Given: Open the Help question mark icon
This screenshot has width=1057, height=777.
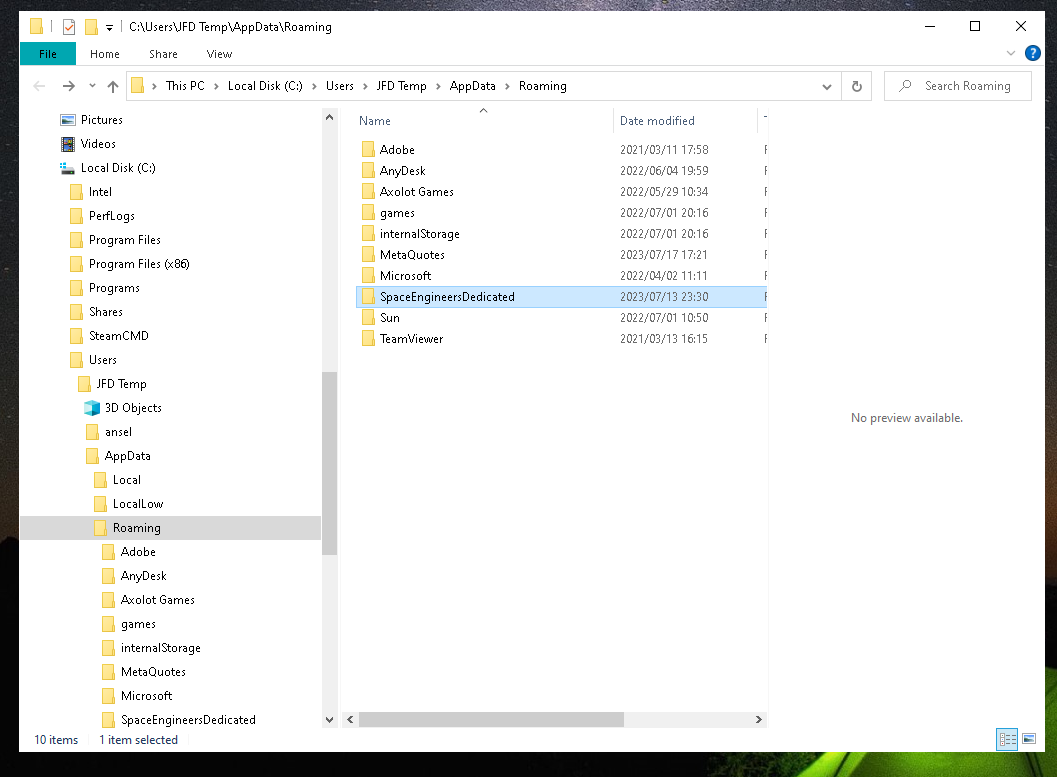Looking at the screenshot, I should click(1033, 54).
